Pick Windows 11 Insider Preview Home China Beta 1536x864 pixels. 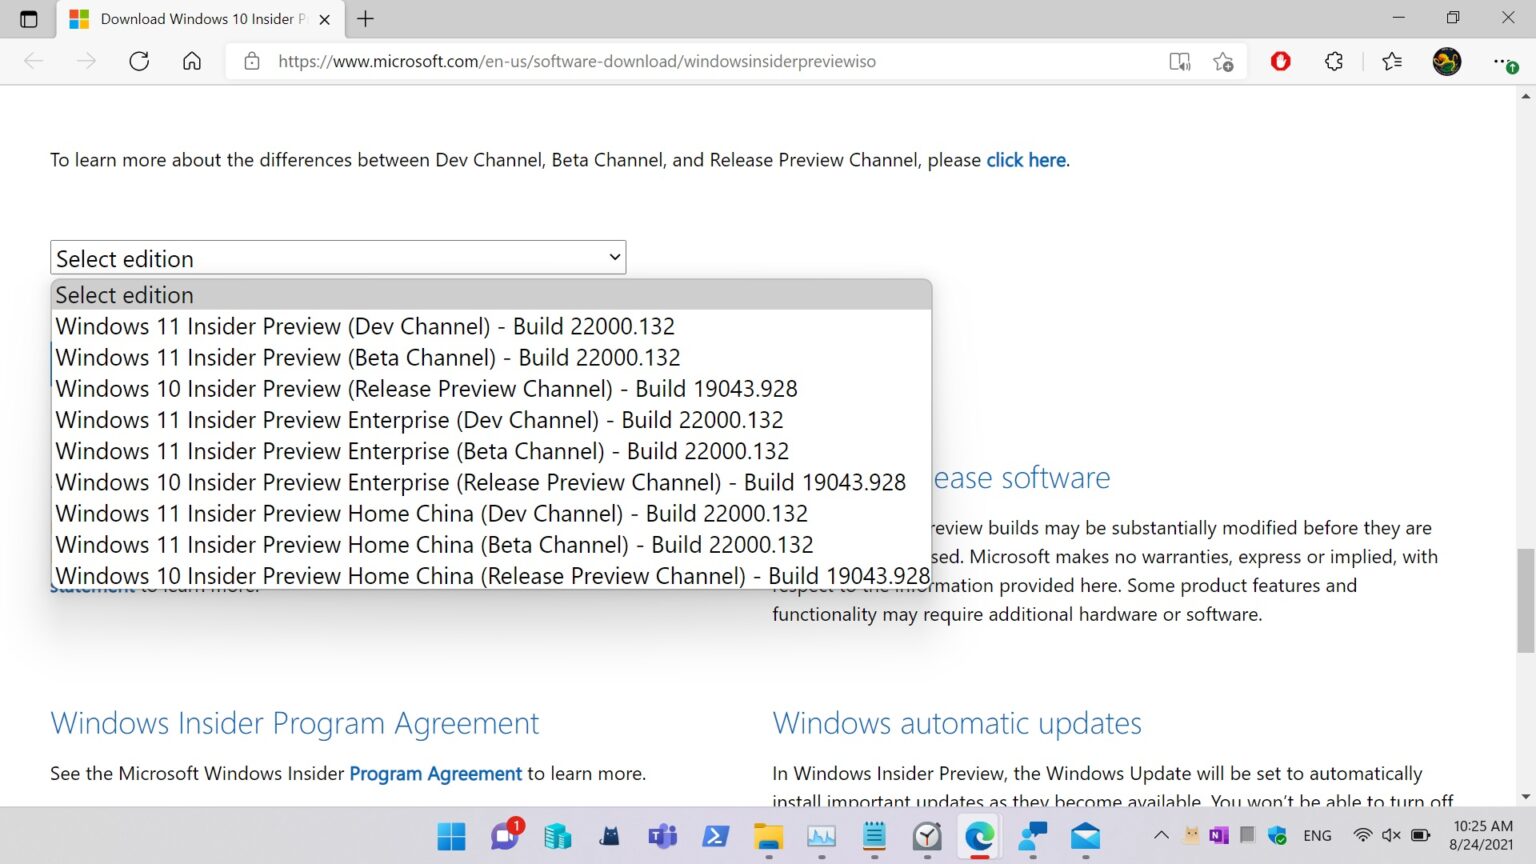tap(434, 544)
